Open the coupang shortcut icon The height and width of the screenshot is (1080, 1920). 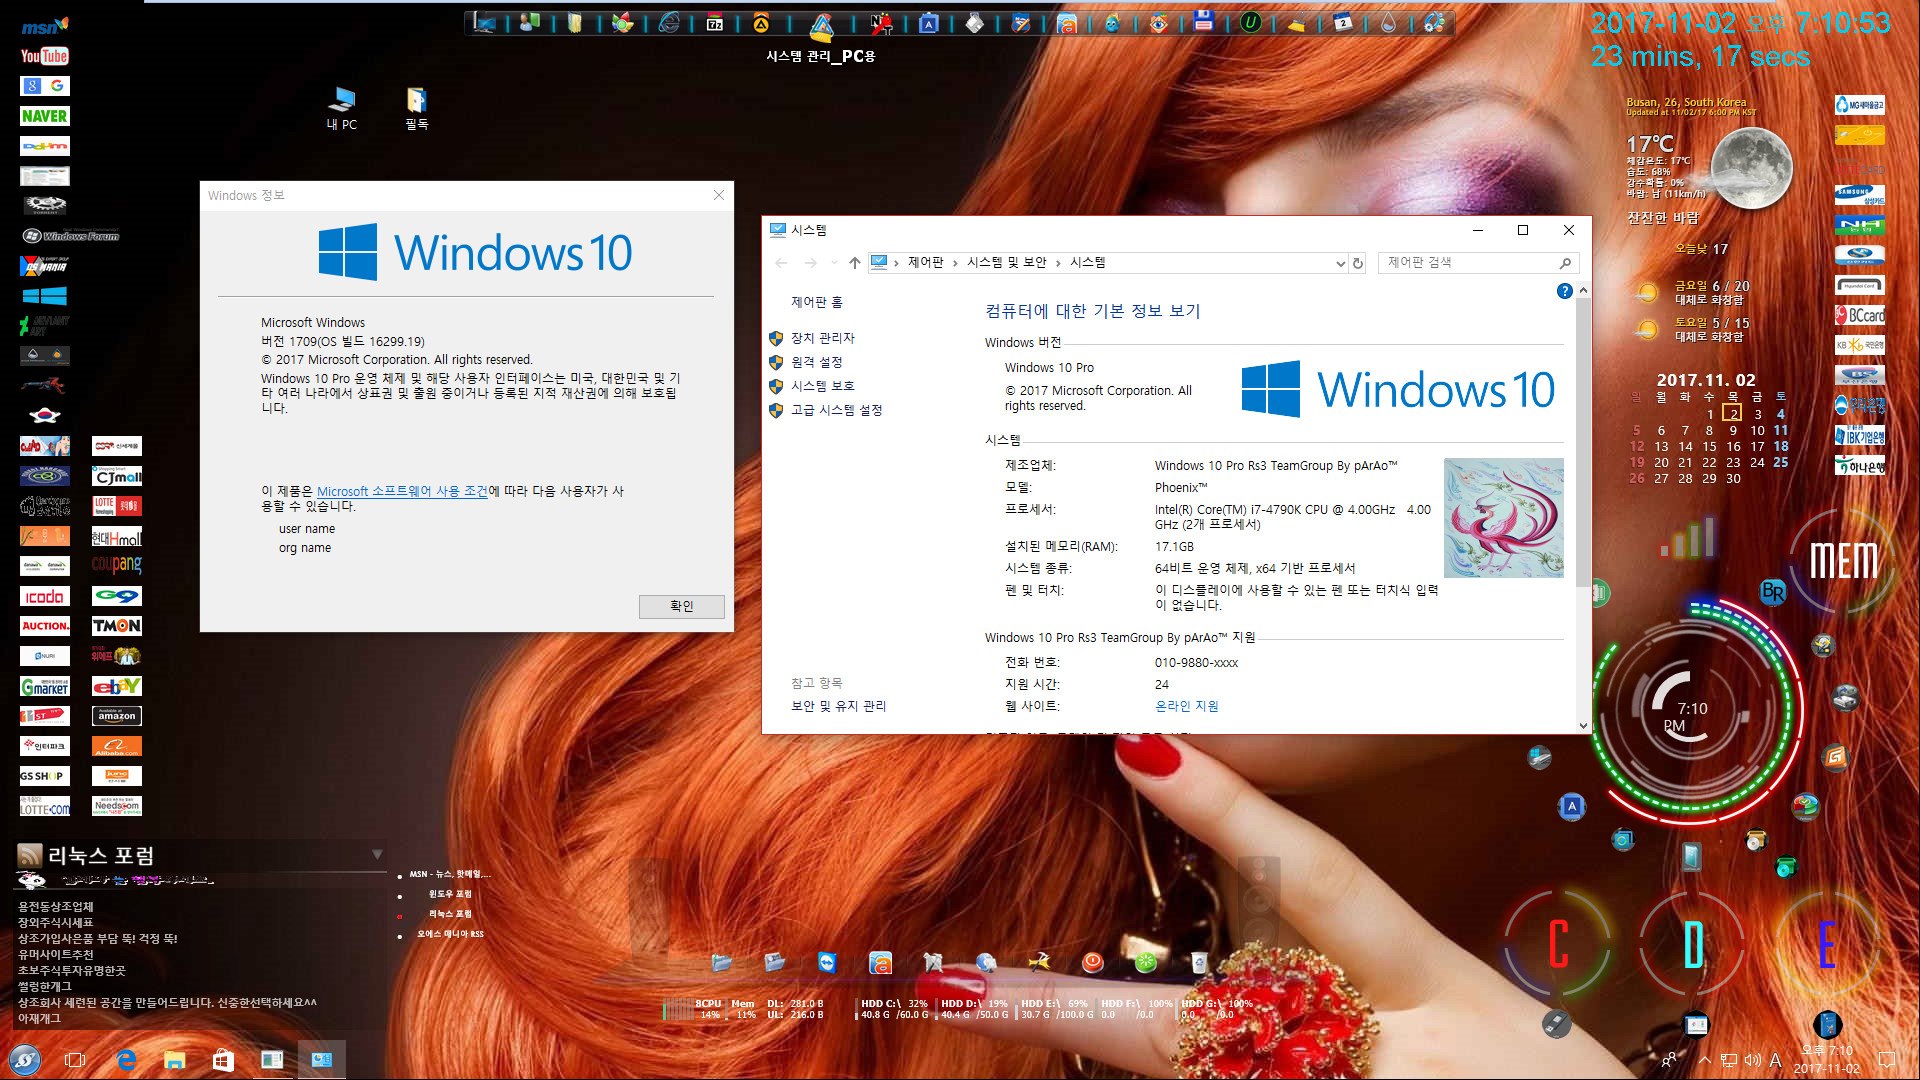click(x=116, y=564)
